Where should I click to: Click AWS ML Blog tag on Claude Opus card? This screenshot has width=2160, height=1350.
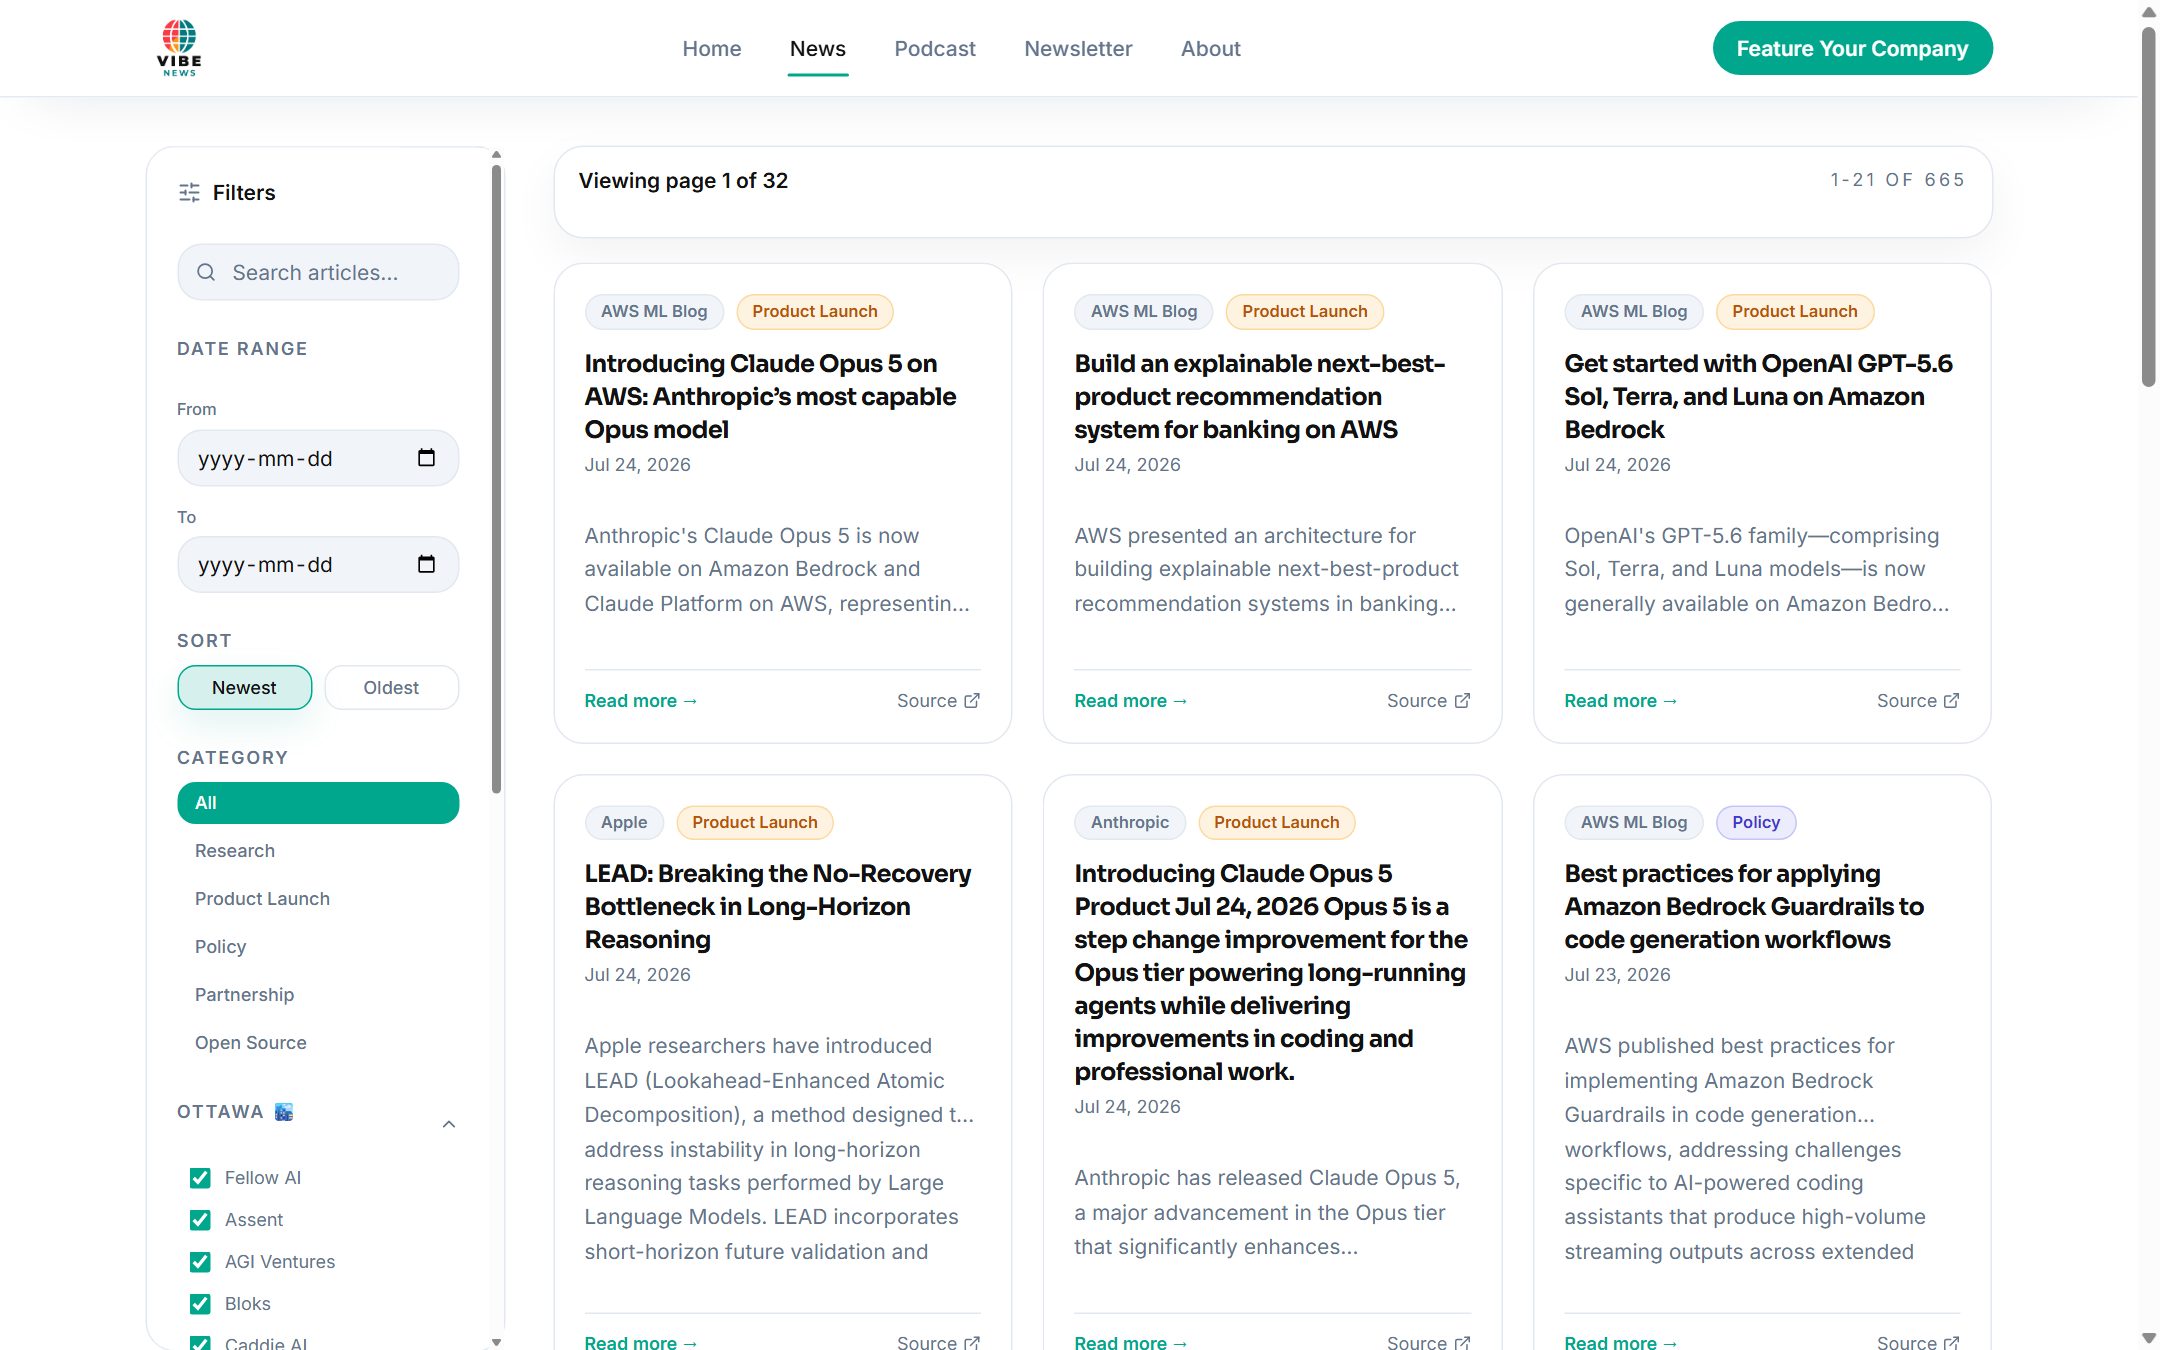tap(654, 311)
